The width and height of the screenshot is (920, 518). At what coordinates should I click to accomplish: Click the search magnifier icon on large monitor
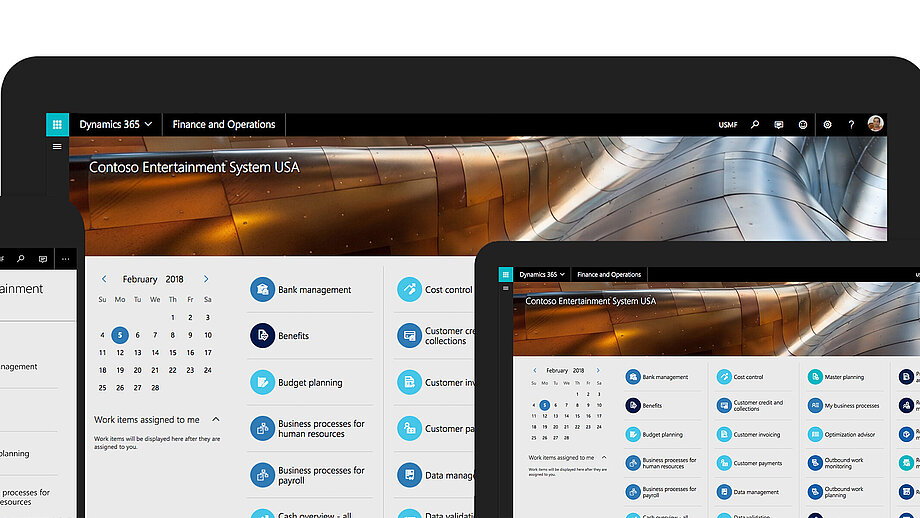(x=755, y=124)
